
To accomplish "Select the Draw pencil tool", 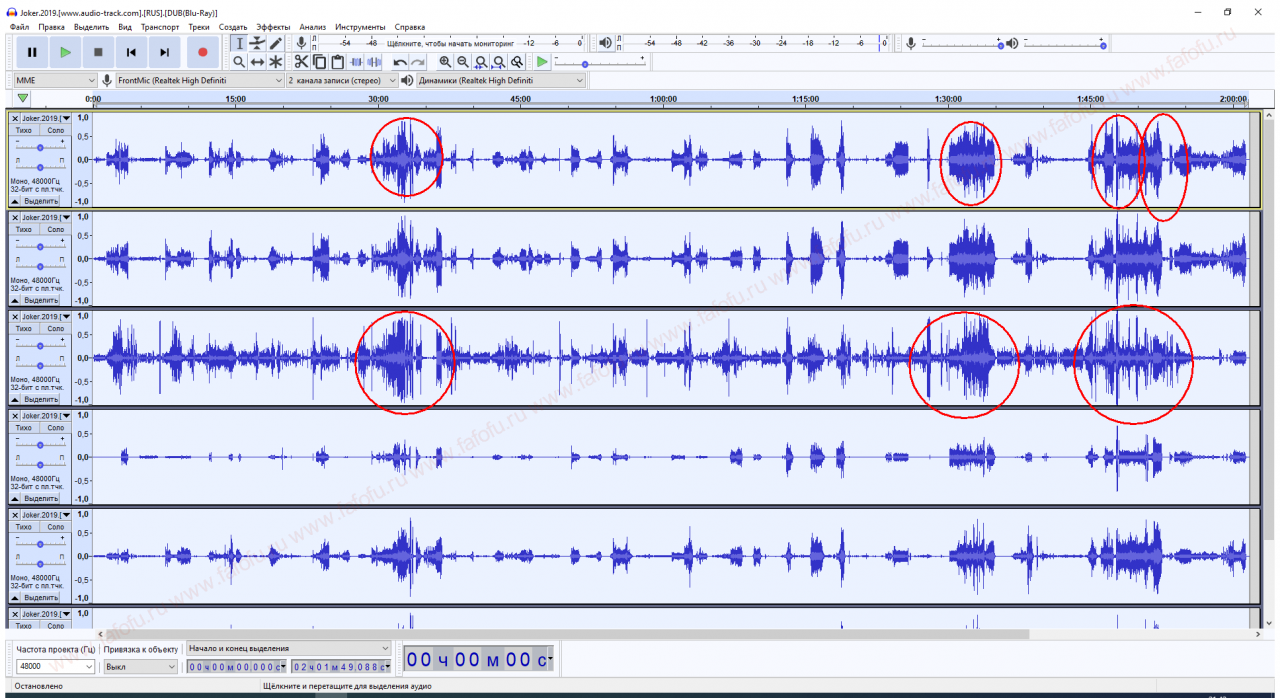I will 275,43.
